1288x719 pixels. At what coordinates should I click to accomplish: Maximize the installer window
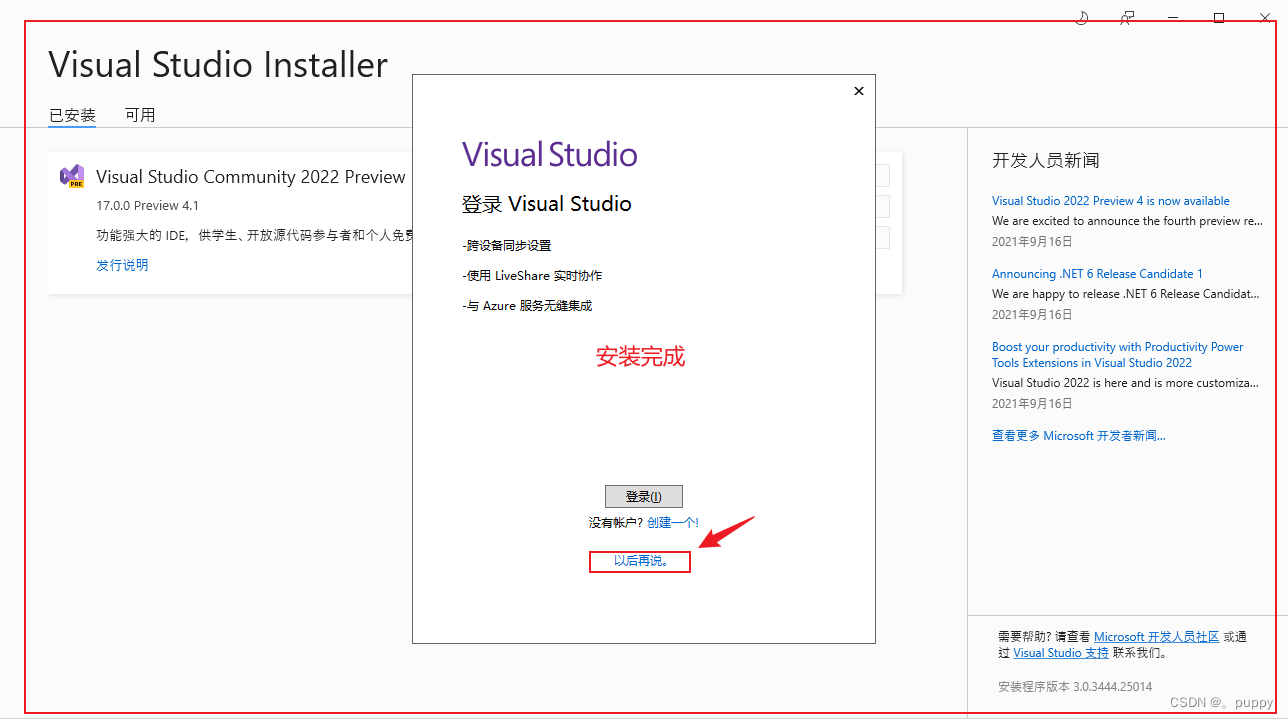pyautogui.click(x=1218, y=17)
